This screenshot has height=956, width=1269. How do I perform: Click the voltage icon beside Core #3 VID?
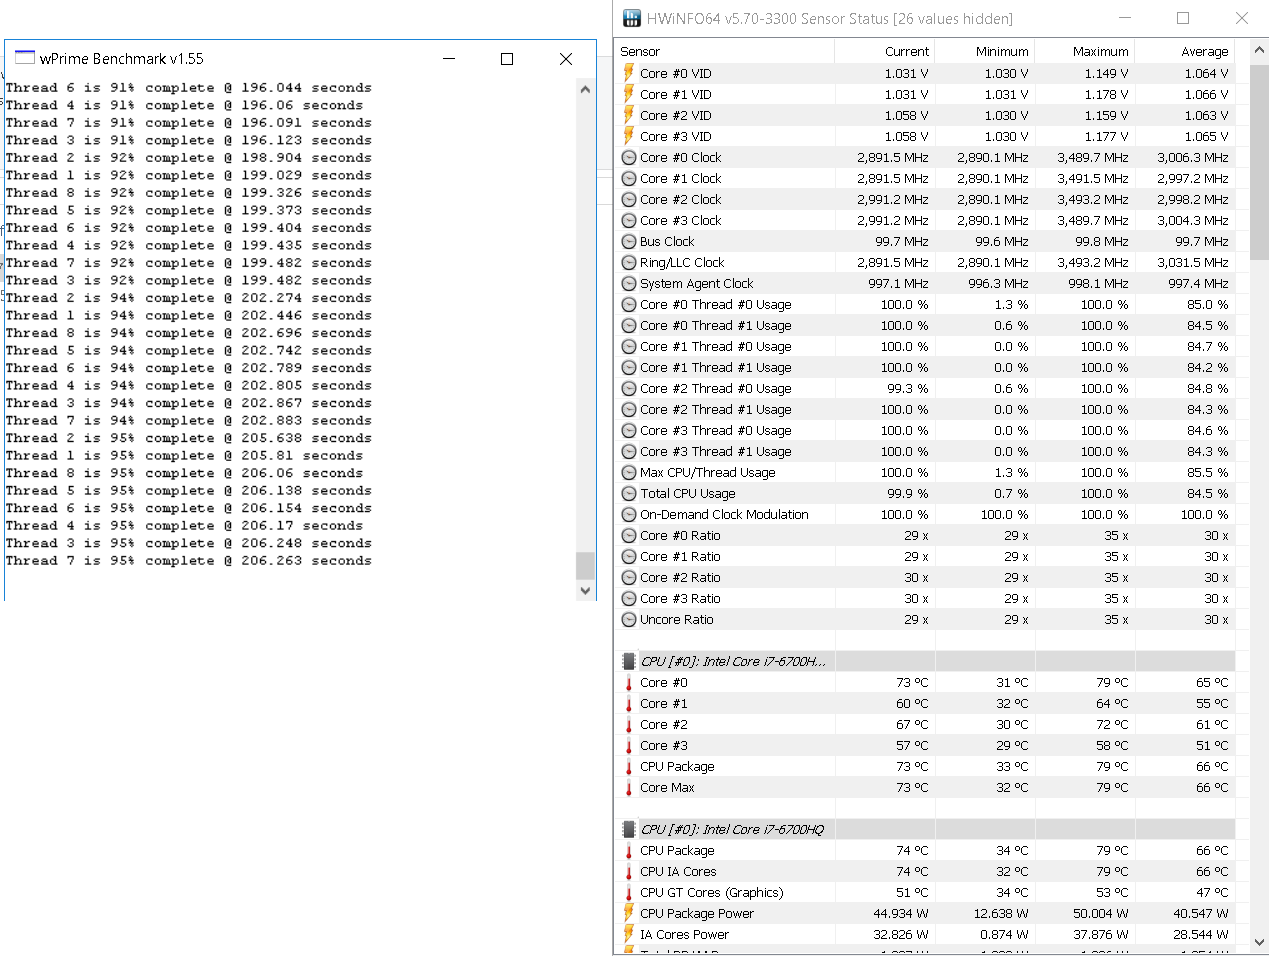click(628, 136)
